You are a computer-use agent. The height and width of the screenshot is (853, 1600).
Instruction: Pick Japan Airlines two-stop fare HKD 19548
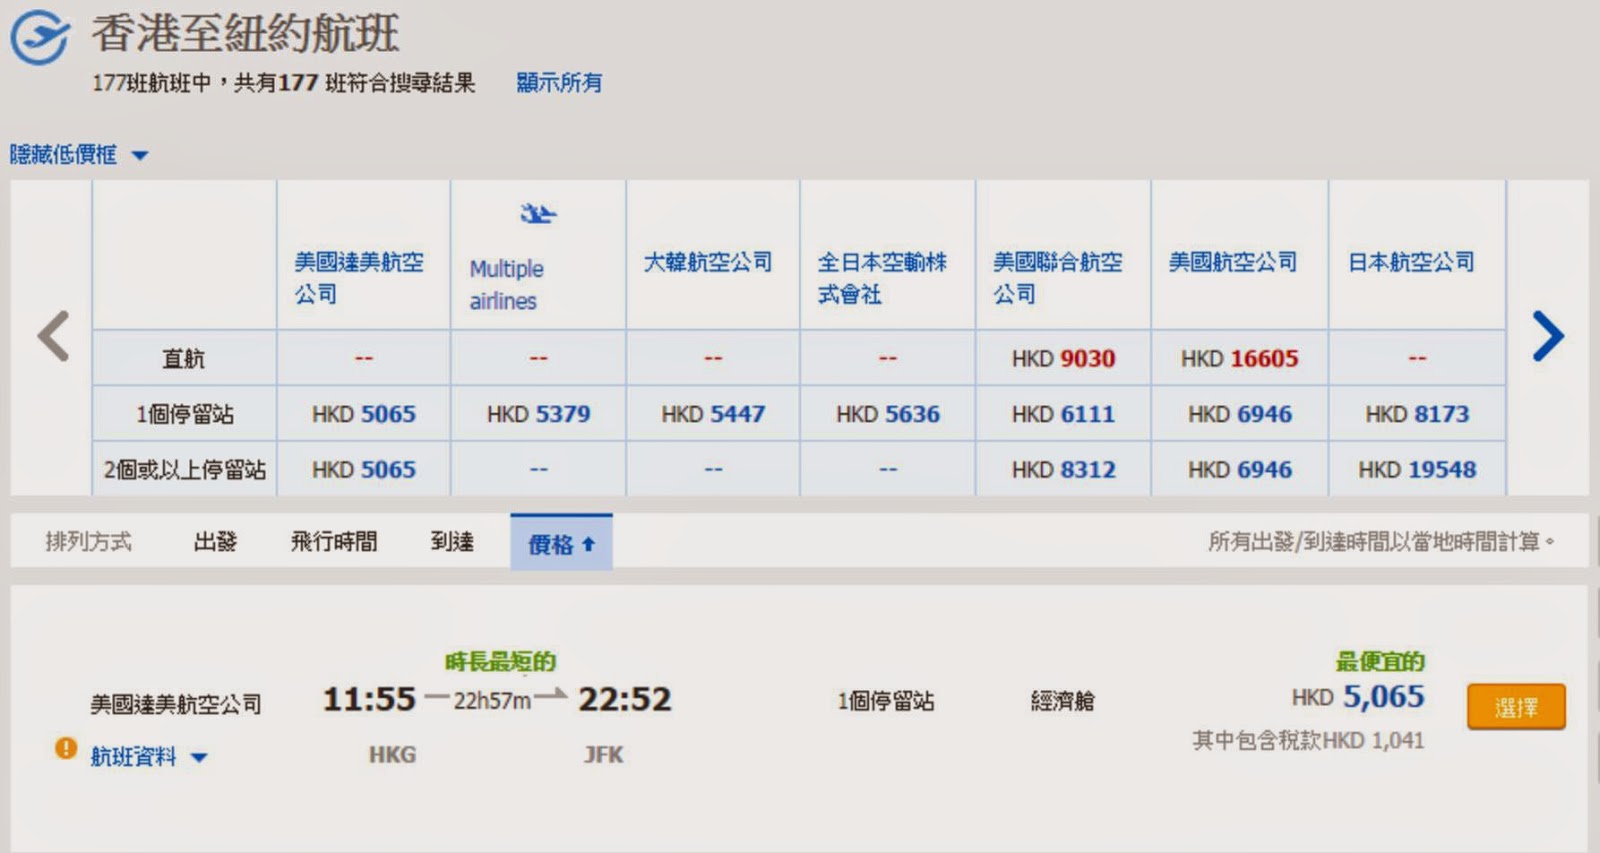coord(1416,469)
